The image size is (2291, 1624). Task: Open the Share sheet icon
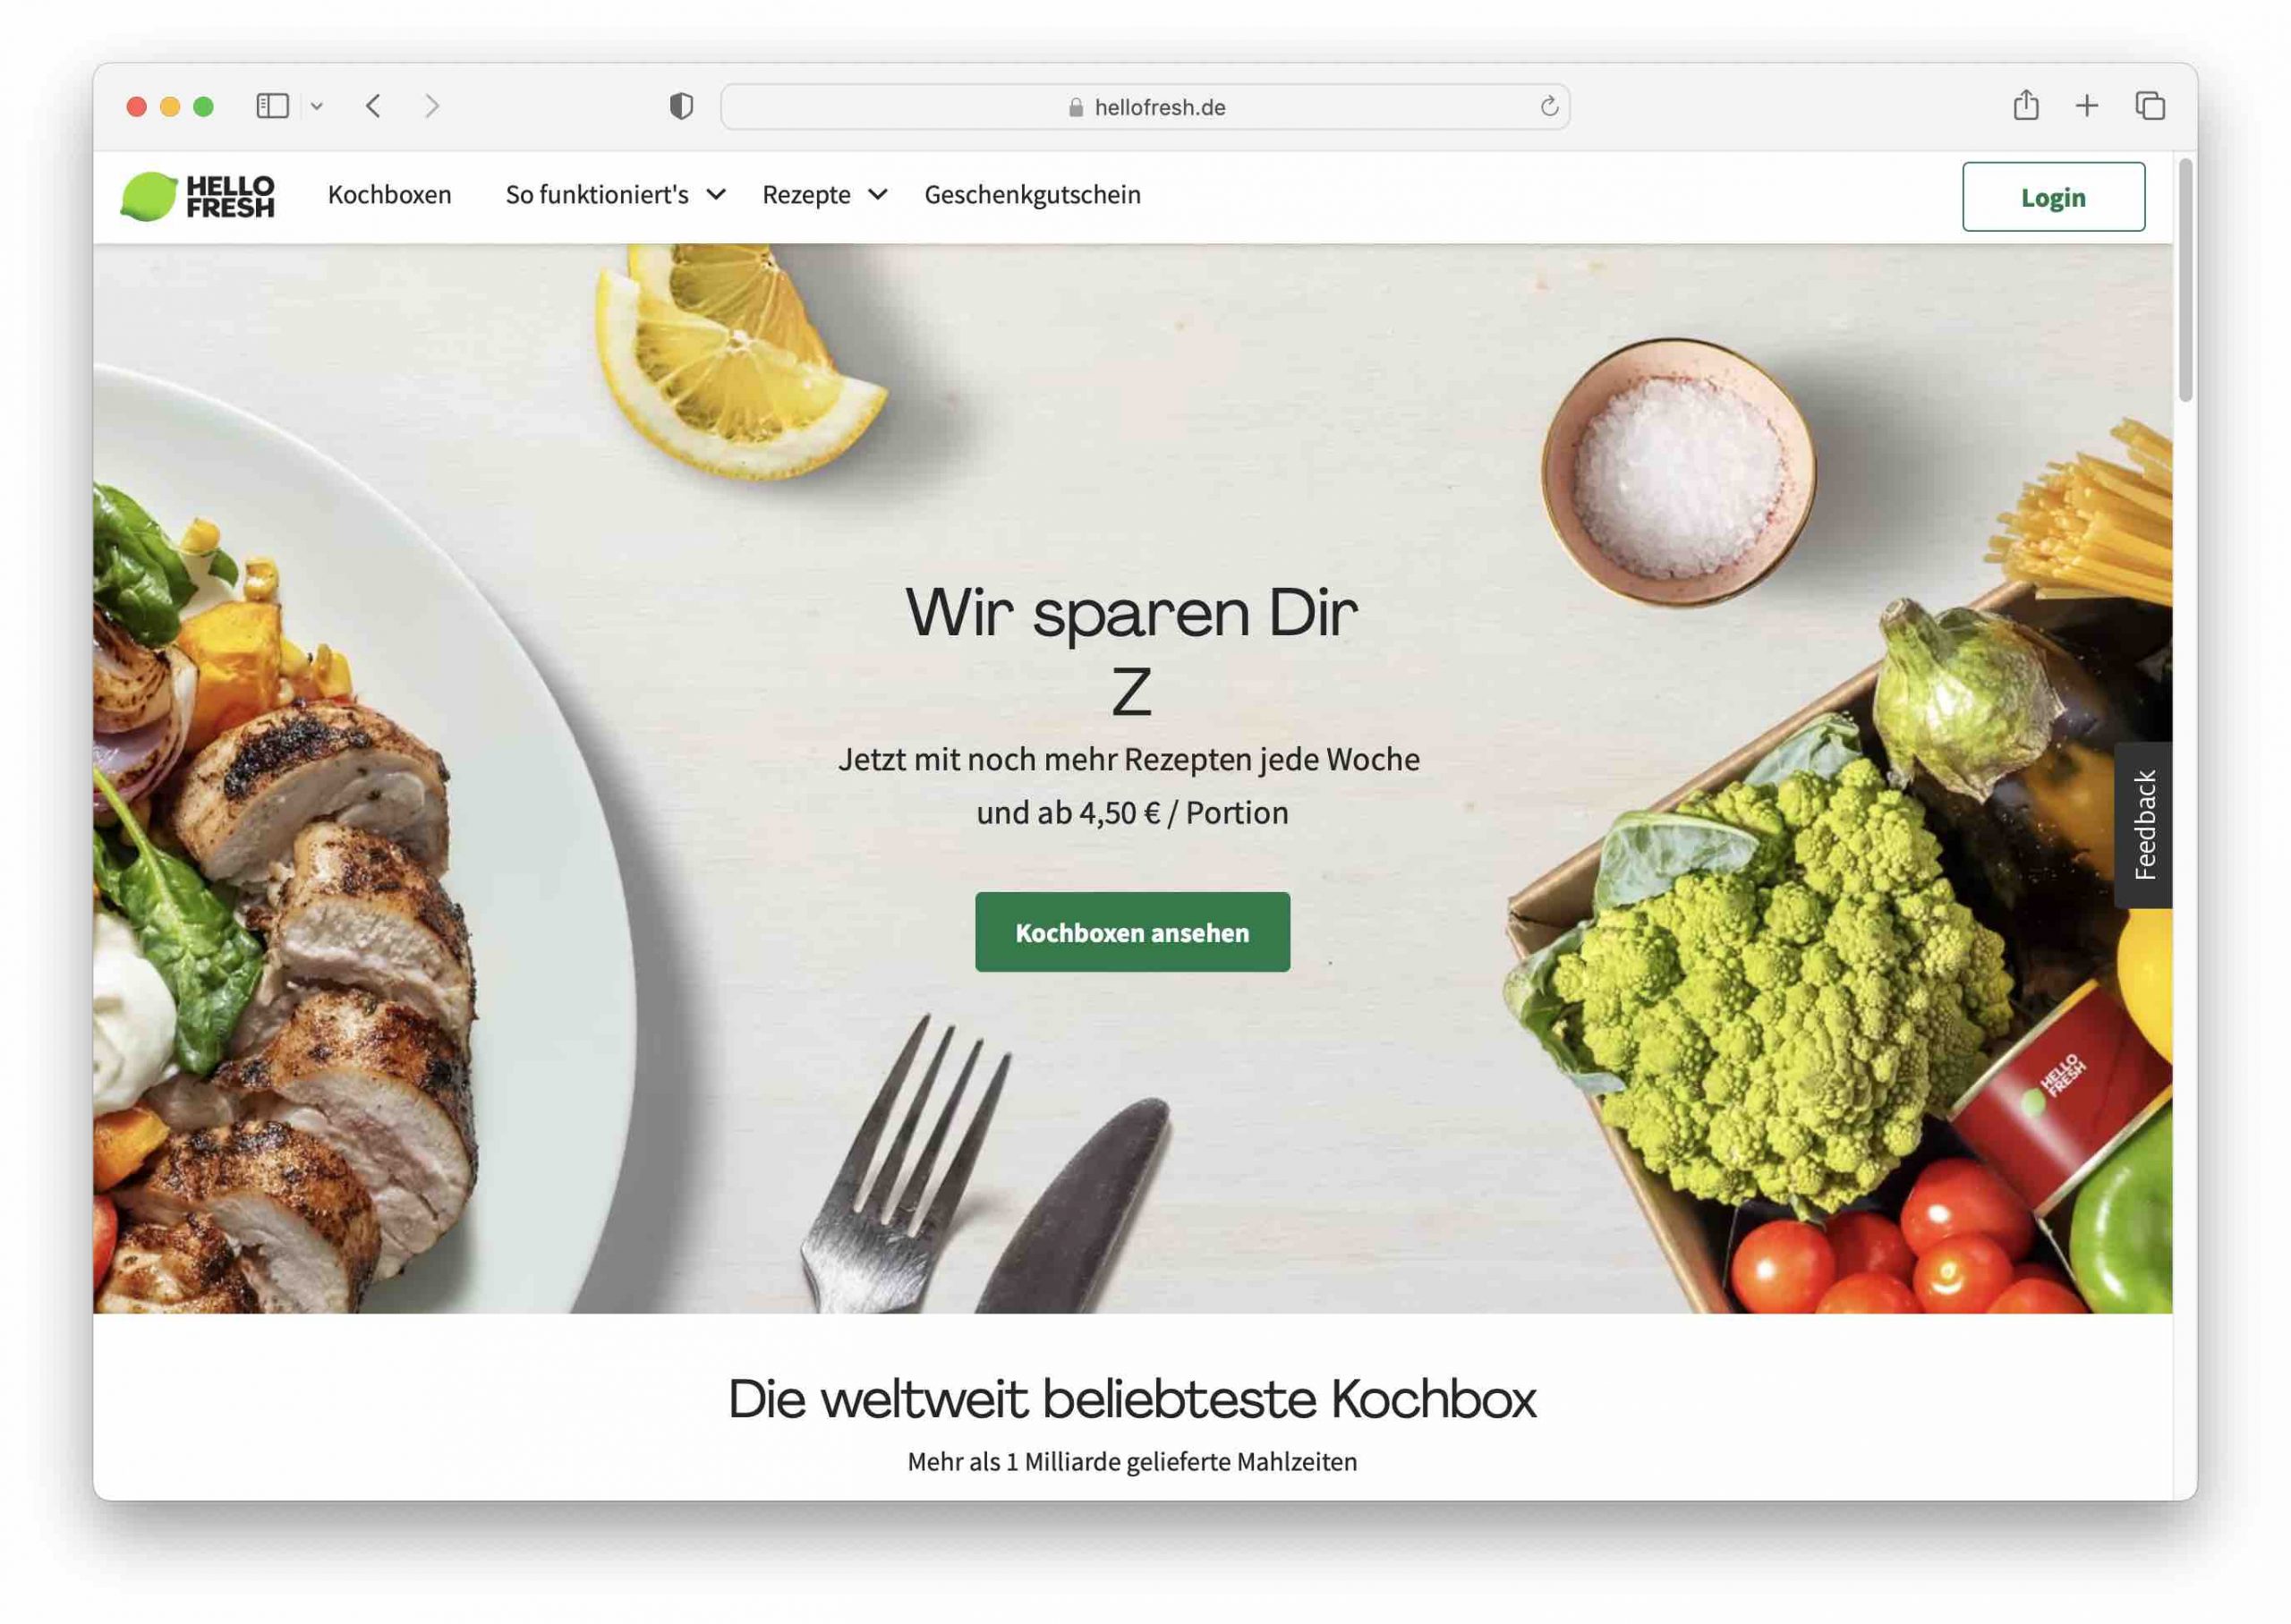[2025, 105]
